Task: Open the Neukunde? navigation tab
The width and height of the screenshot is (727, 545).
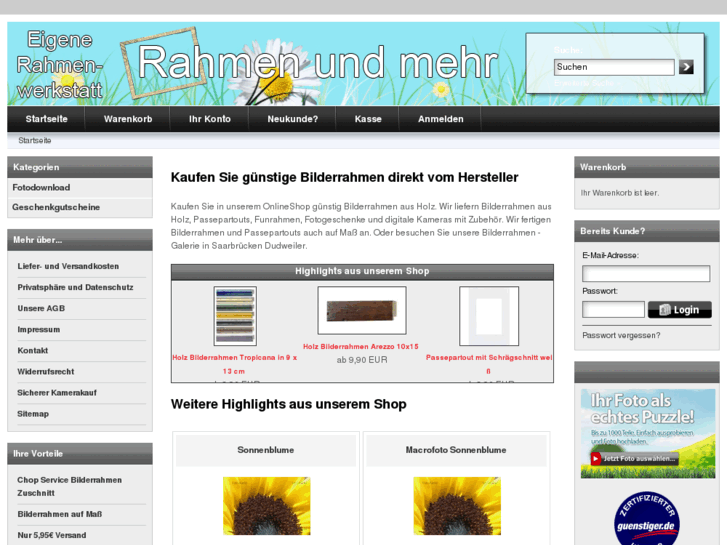Action: click(x=293, y=119)
